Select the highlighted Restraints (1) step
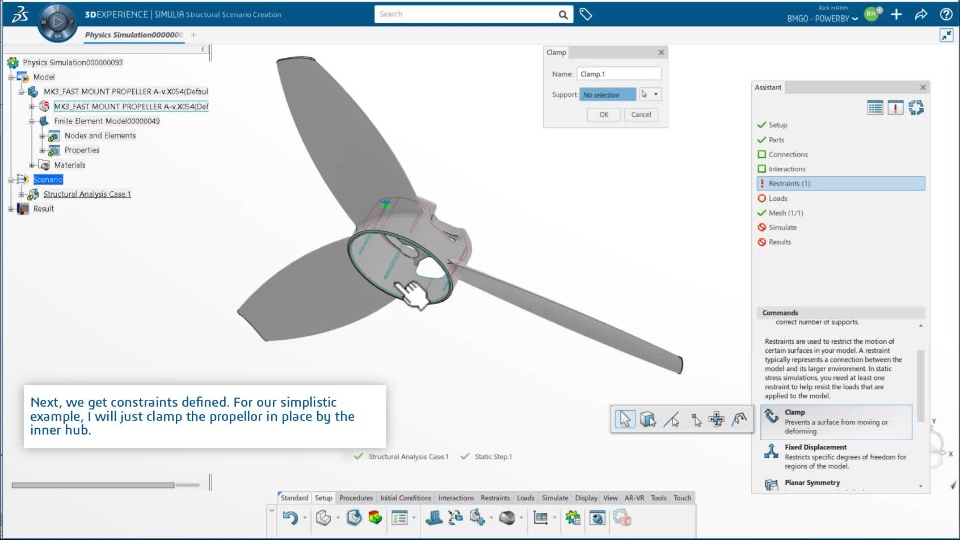960x540 pixels. pyautogui.click(x=841, y=183)
